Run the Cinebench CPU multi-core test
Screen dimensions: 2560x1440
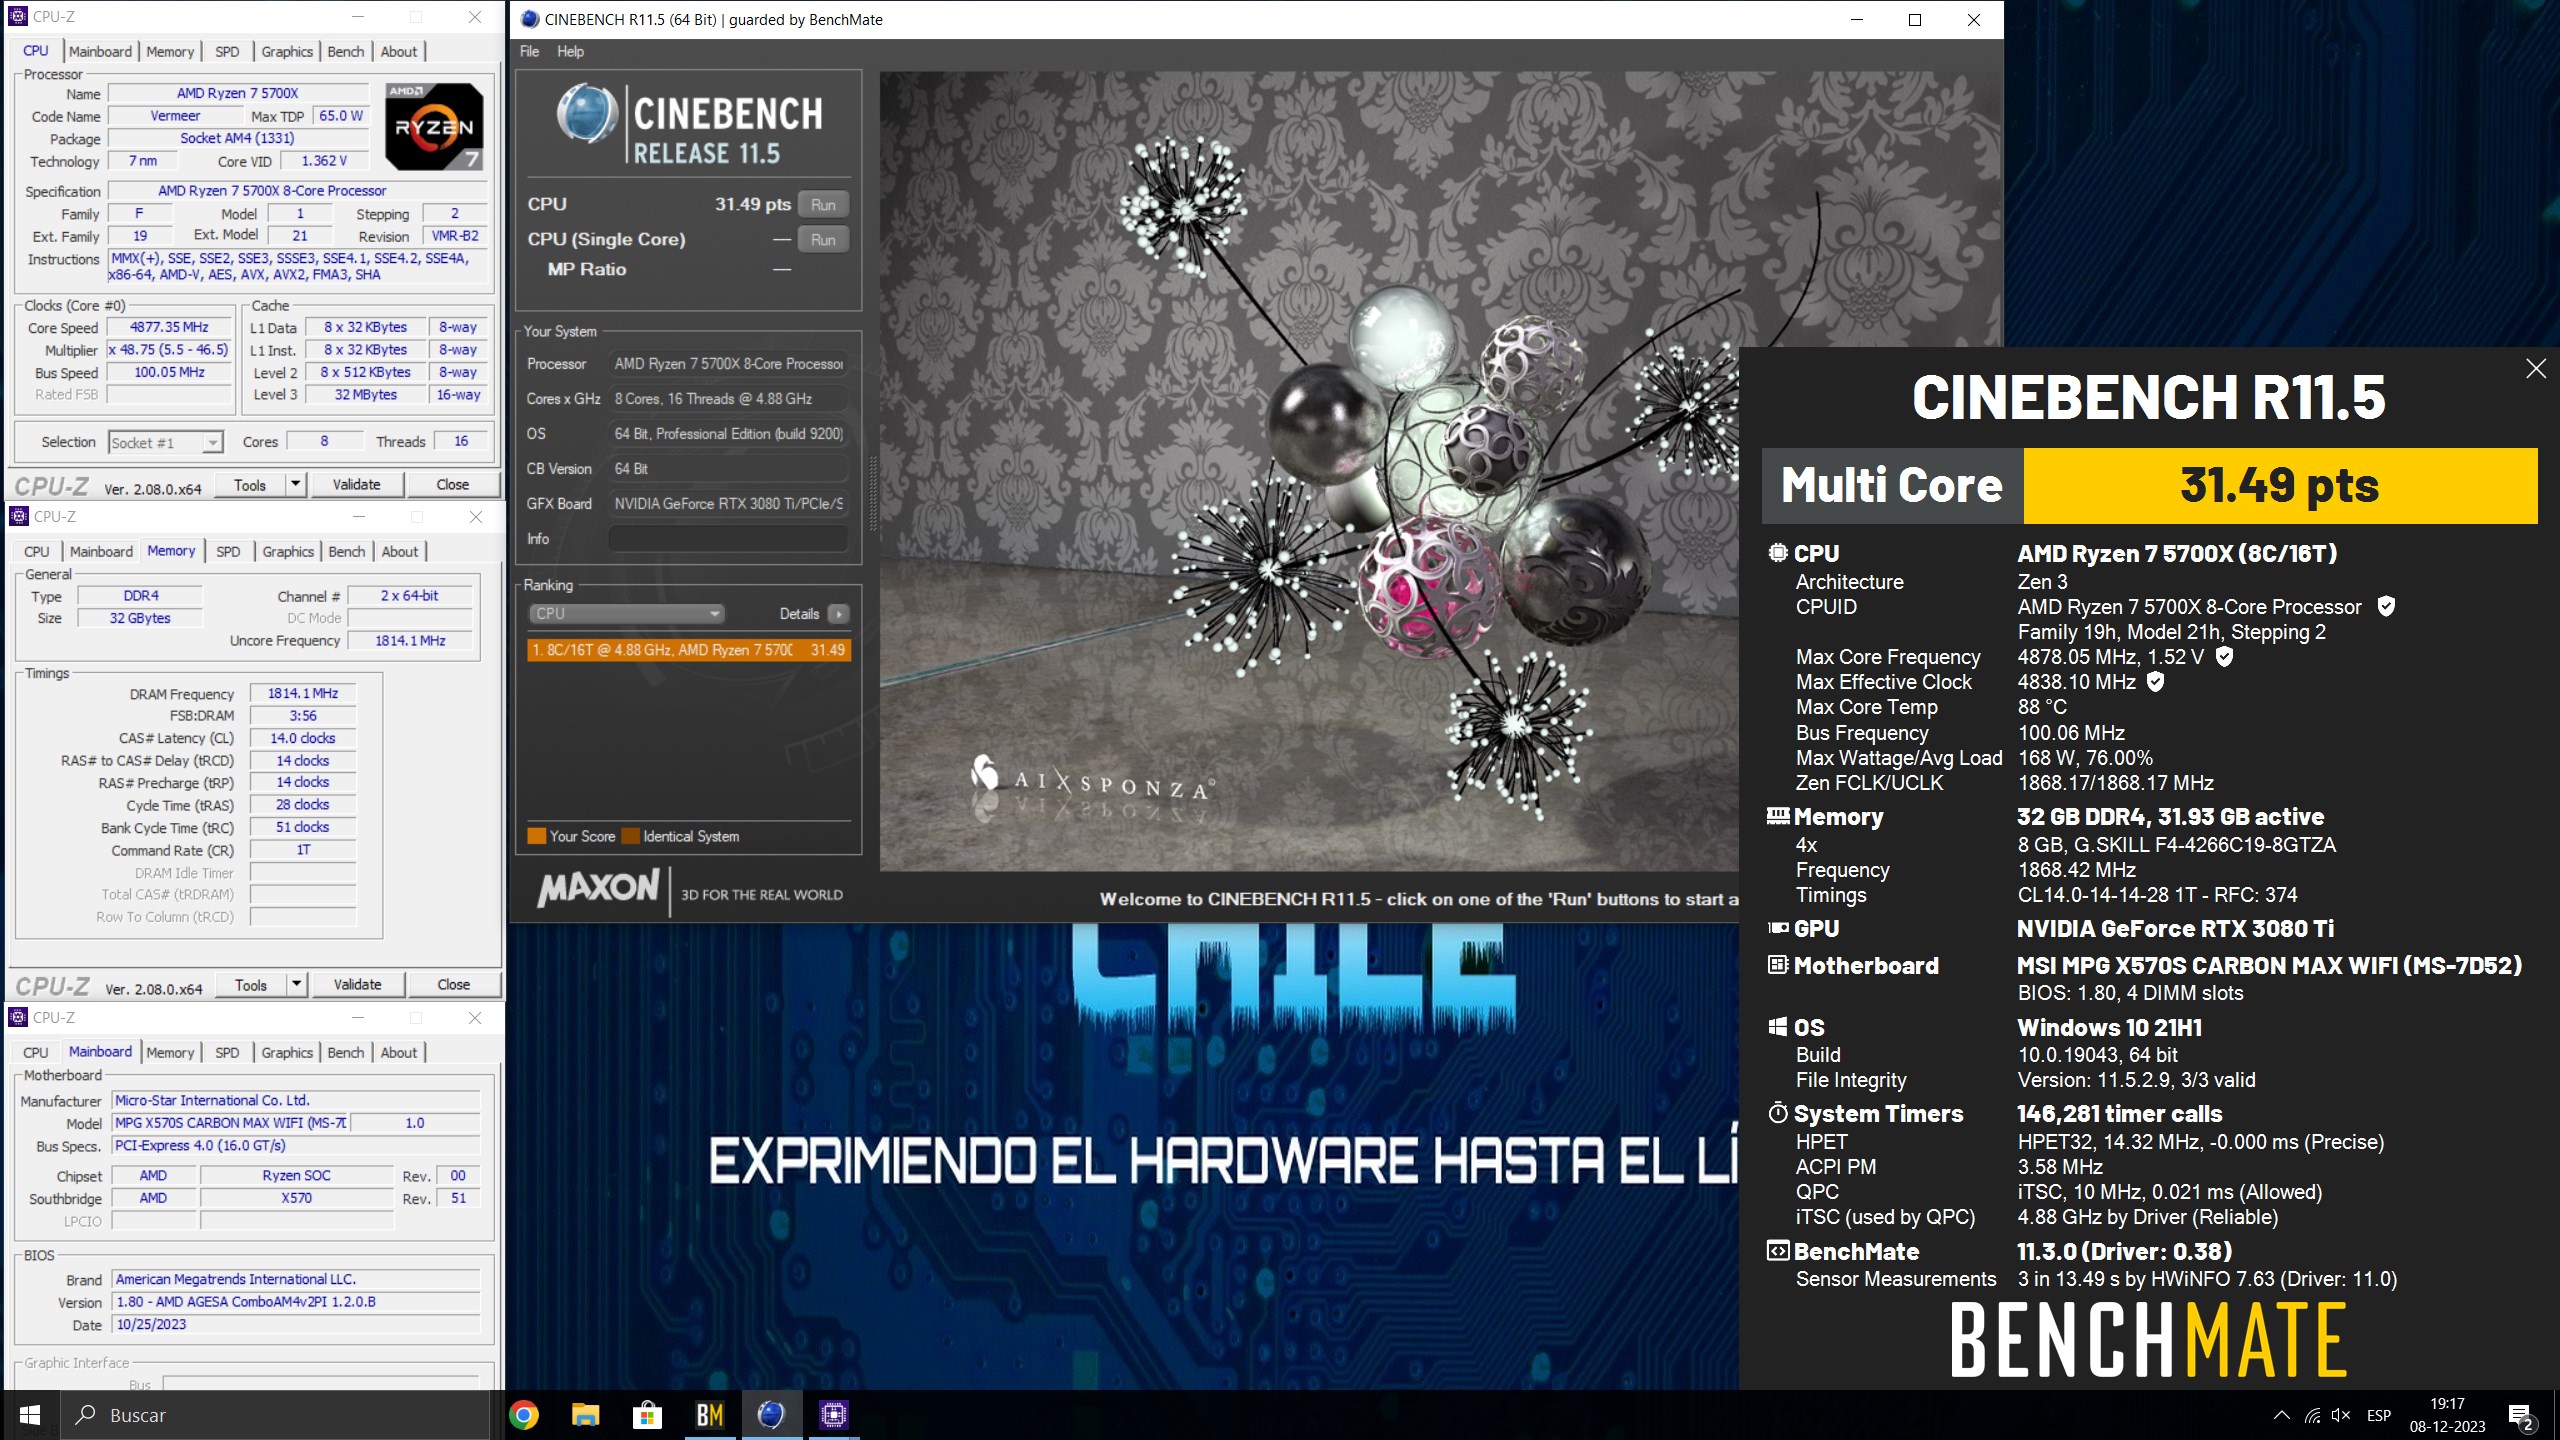(823, 205)
